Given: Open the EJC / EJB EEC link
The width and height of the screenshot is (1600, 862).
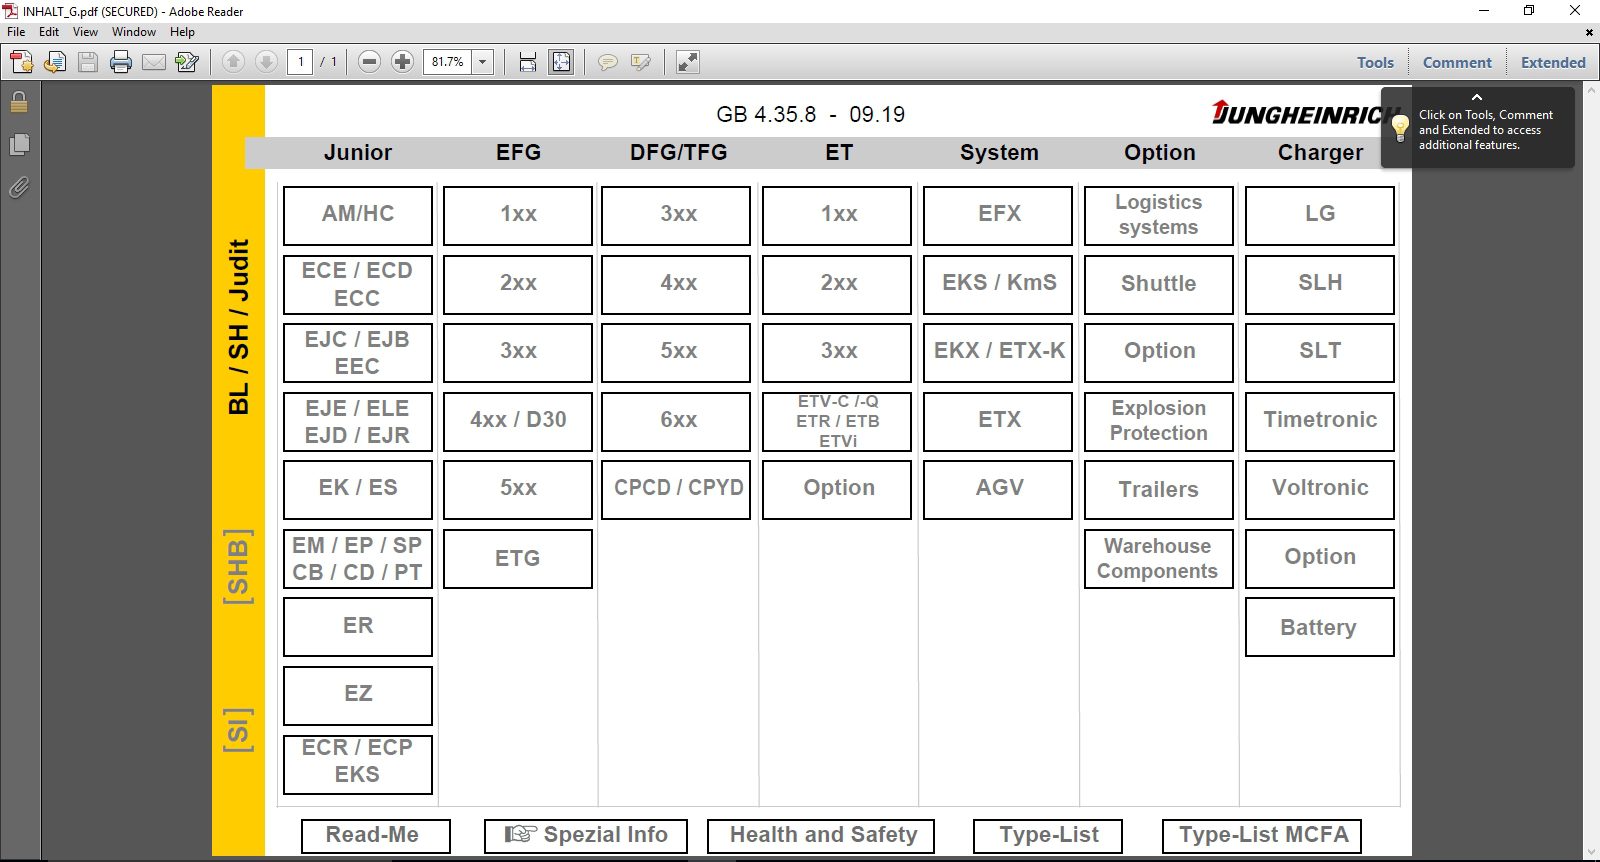Looking at the screenshot, I should 358,352.
